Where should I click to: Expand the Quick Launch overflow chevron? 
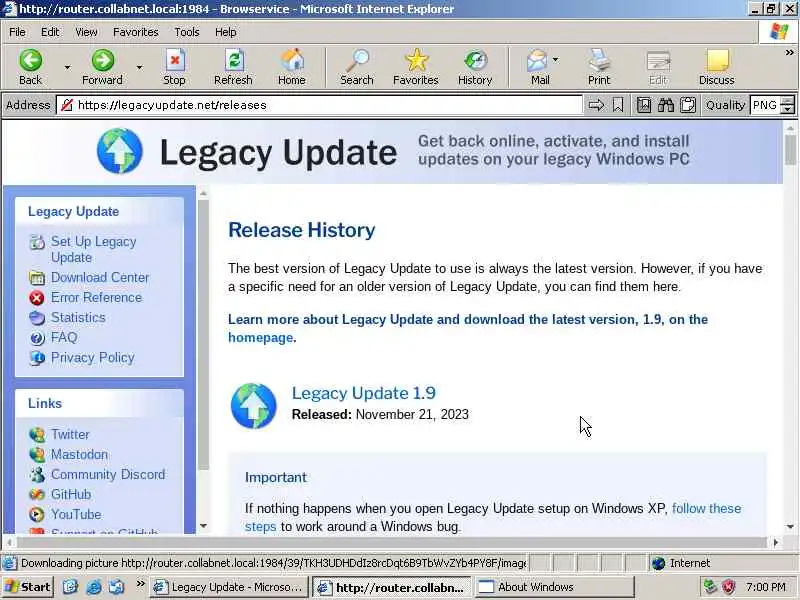[x=140, y=584]
